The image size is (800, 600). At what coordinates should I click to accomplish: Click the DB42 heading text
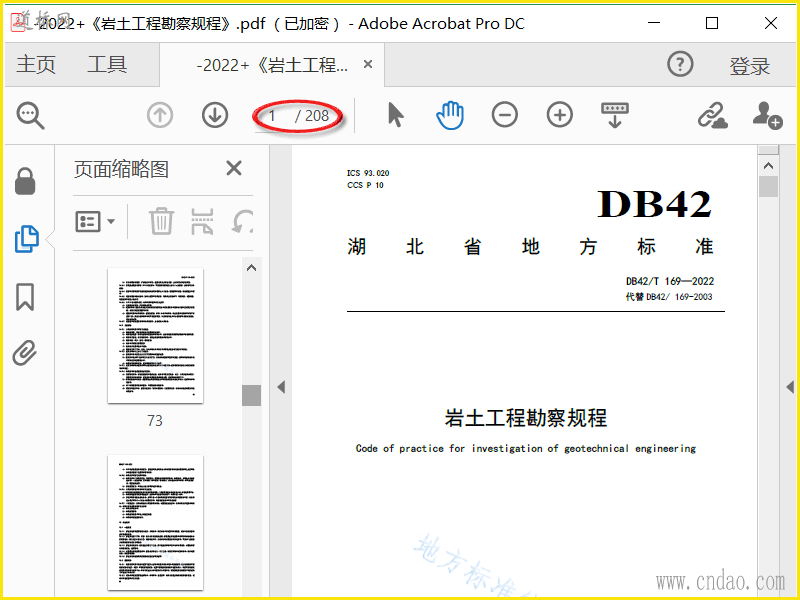point(654,204)
